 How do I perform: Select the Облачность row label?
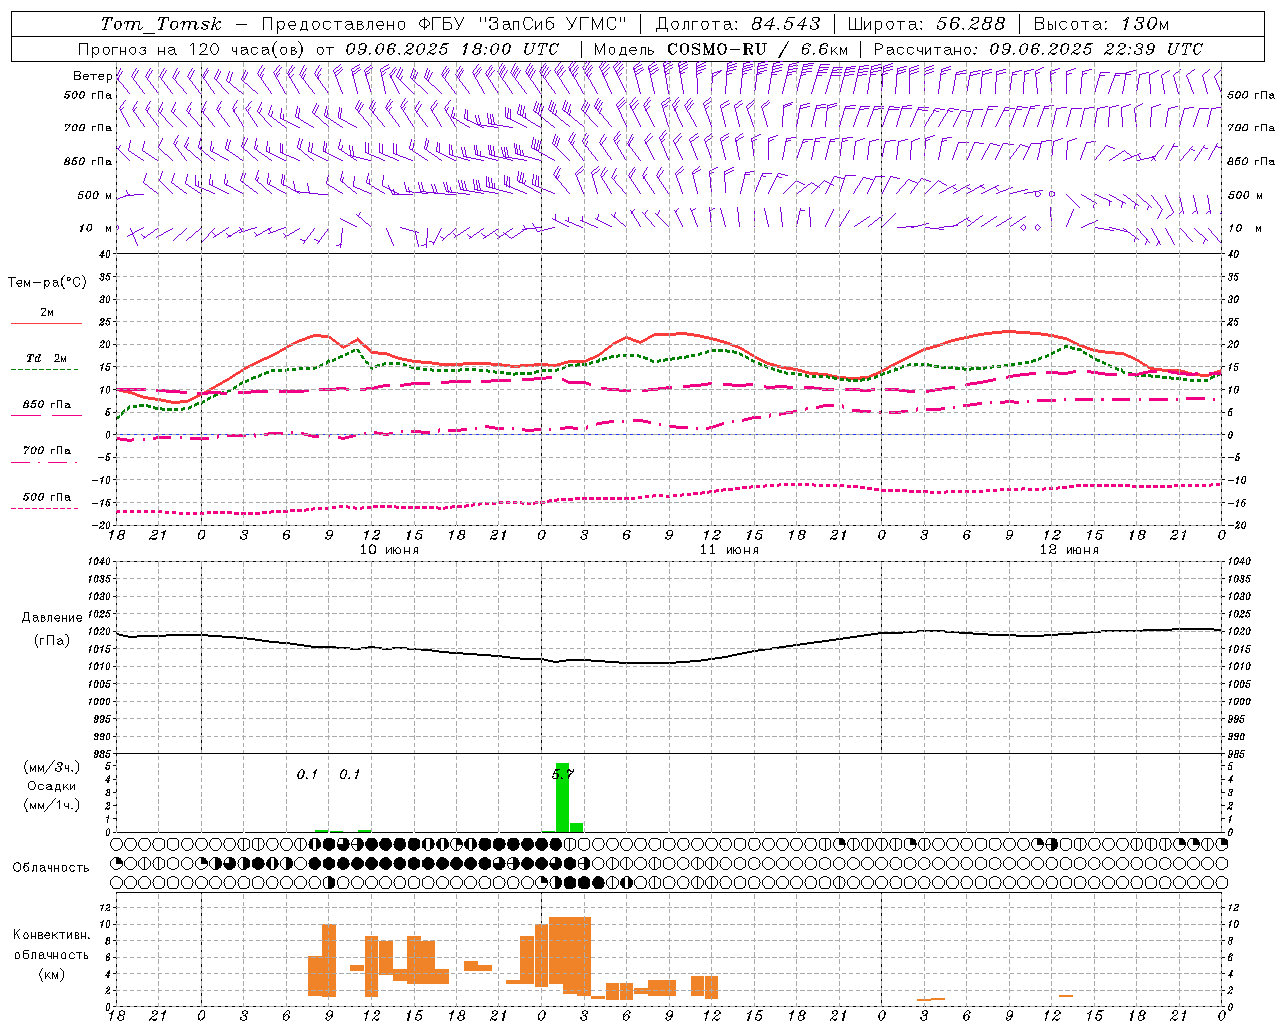[51, 867]
